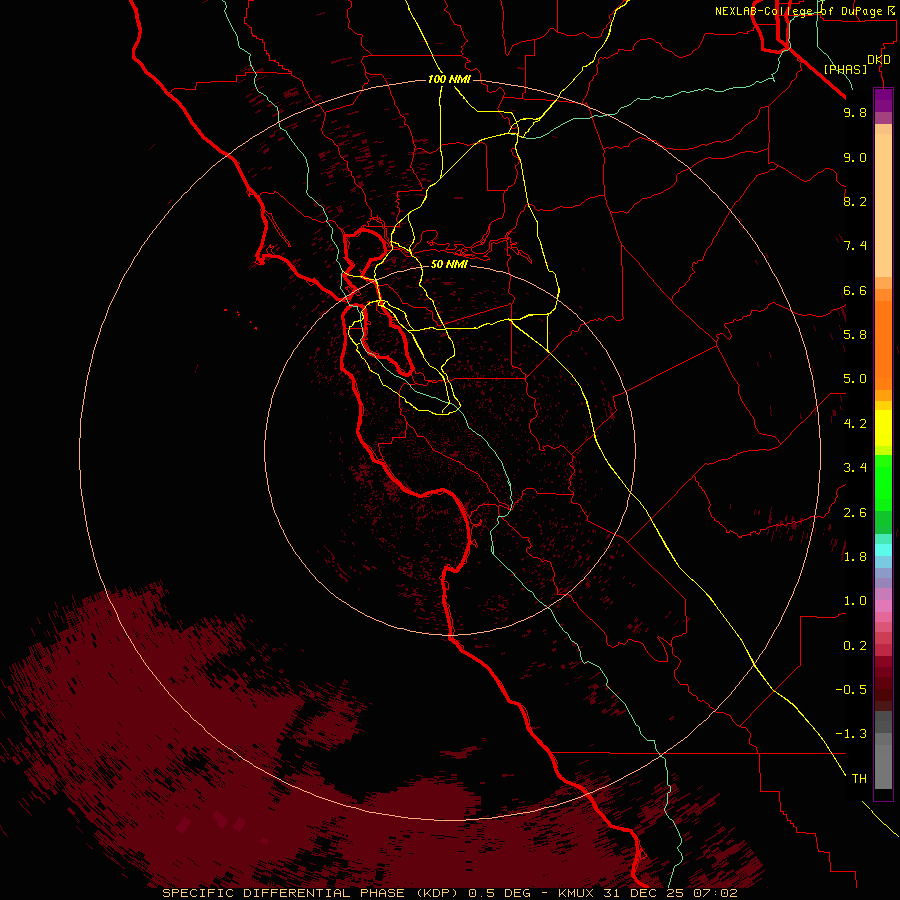Click the "9.8" value on the color scale
The height and width of the screenshot is (900, 900).
855,112
